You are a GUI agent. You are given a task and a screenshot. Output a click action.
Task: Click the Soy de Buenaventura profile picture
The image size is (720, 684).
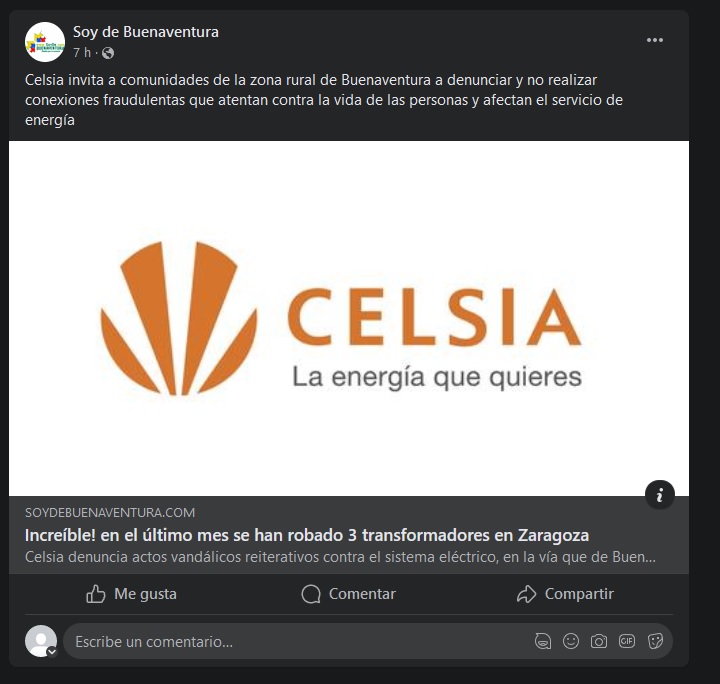pyautogui.click(x=45, y=42)
